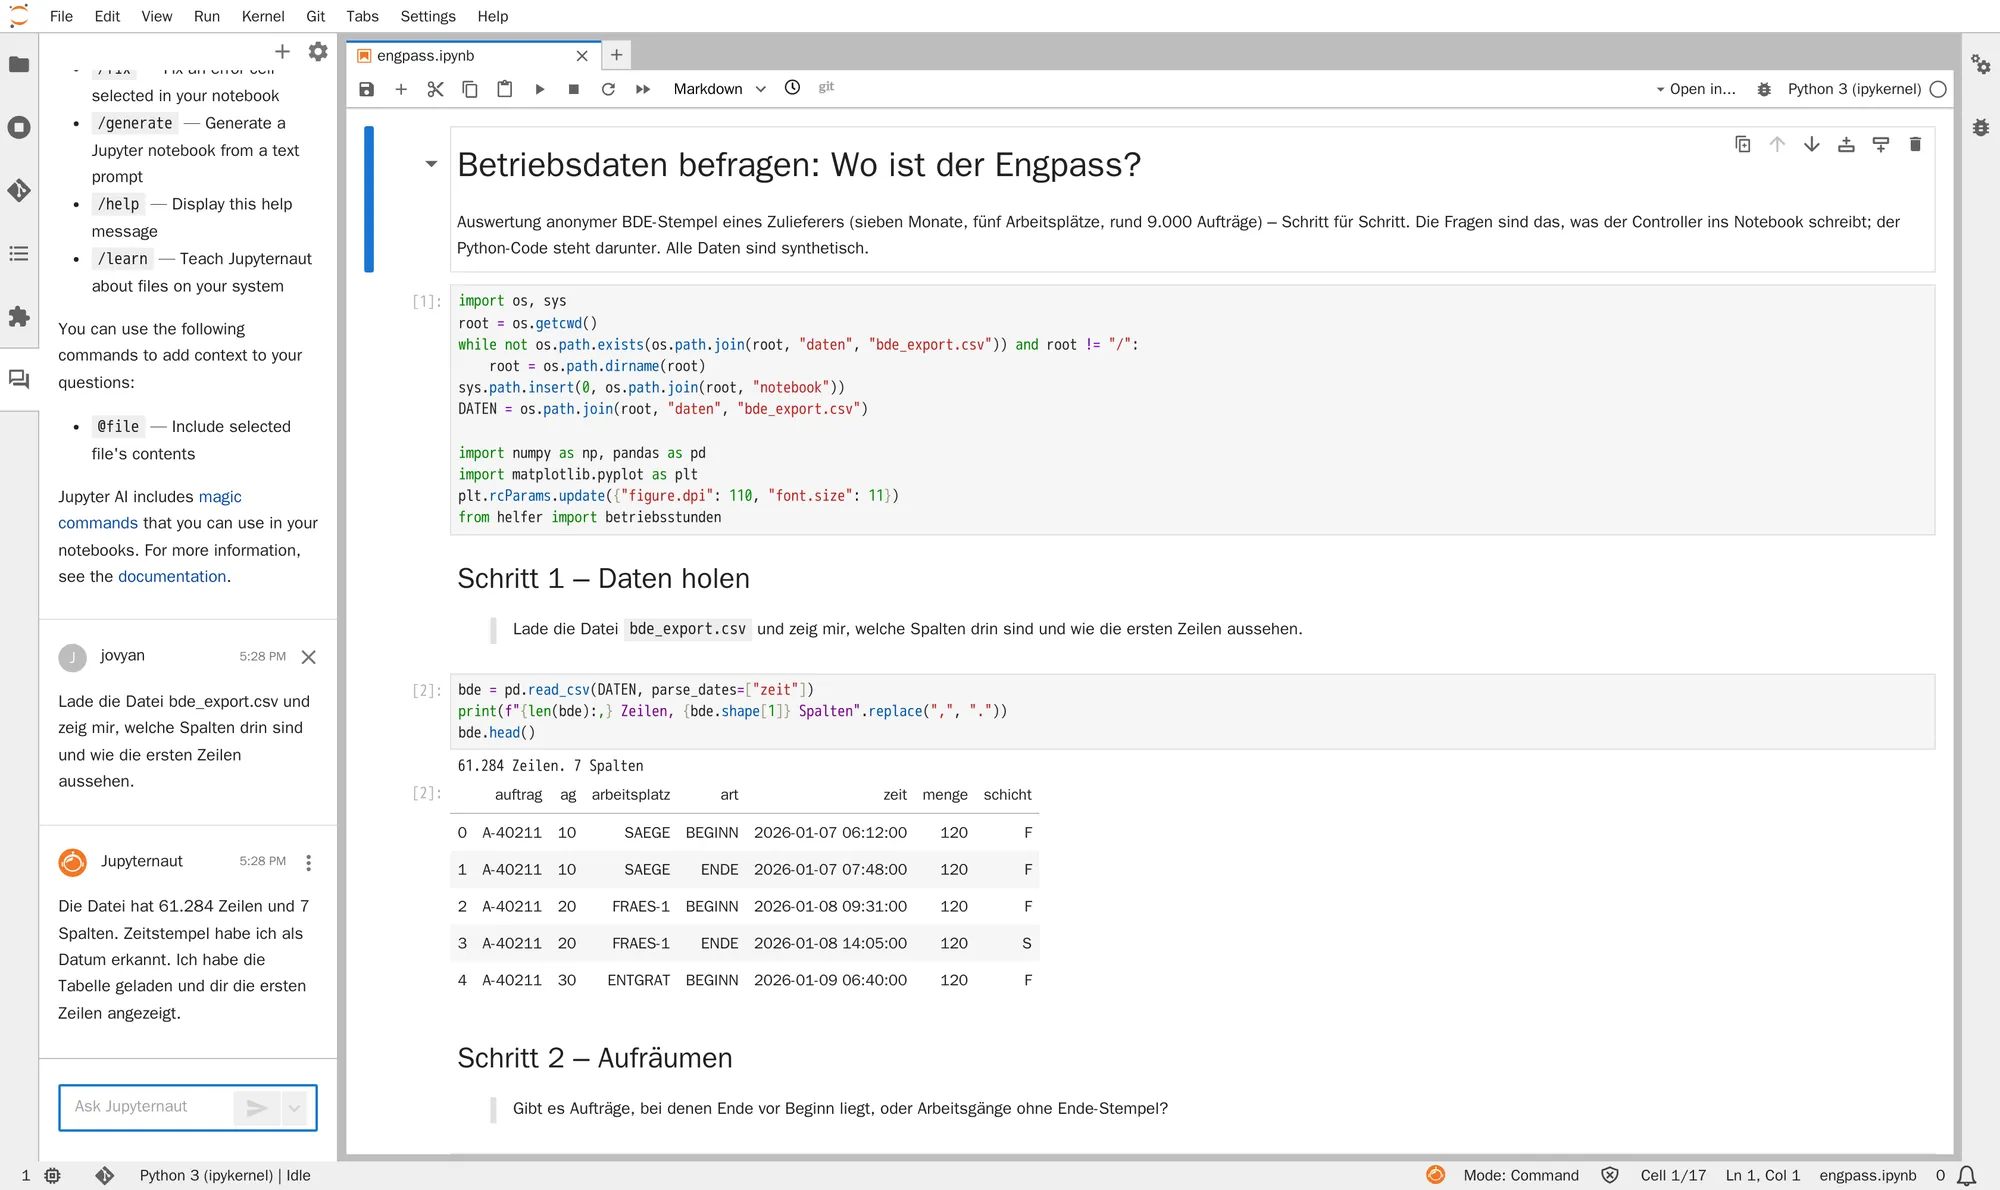Open the Property Inspector gears on right sidebar
This screenshot has height=1190, width=2000.
1981,65
